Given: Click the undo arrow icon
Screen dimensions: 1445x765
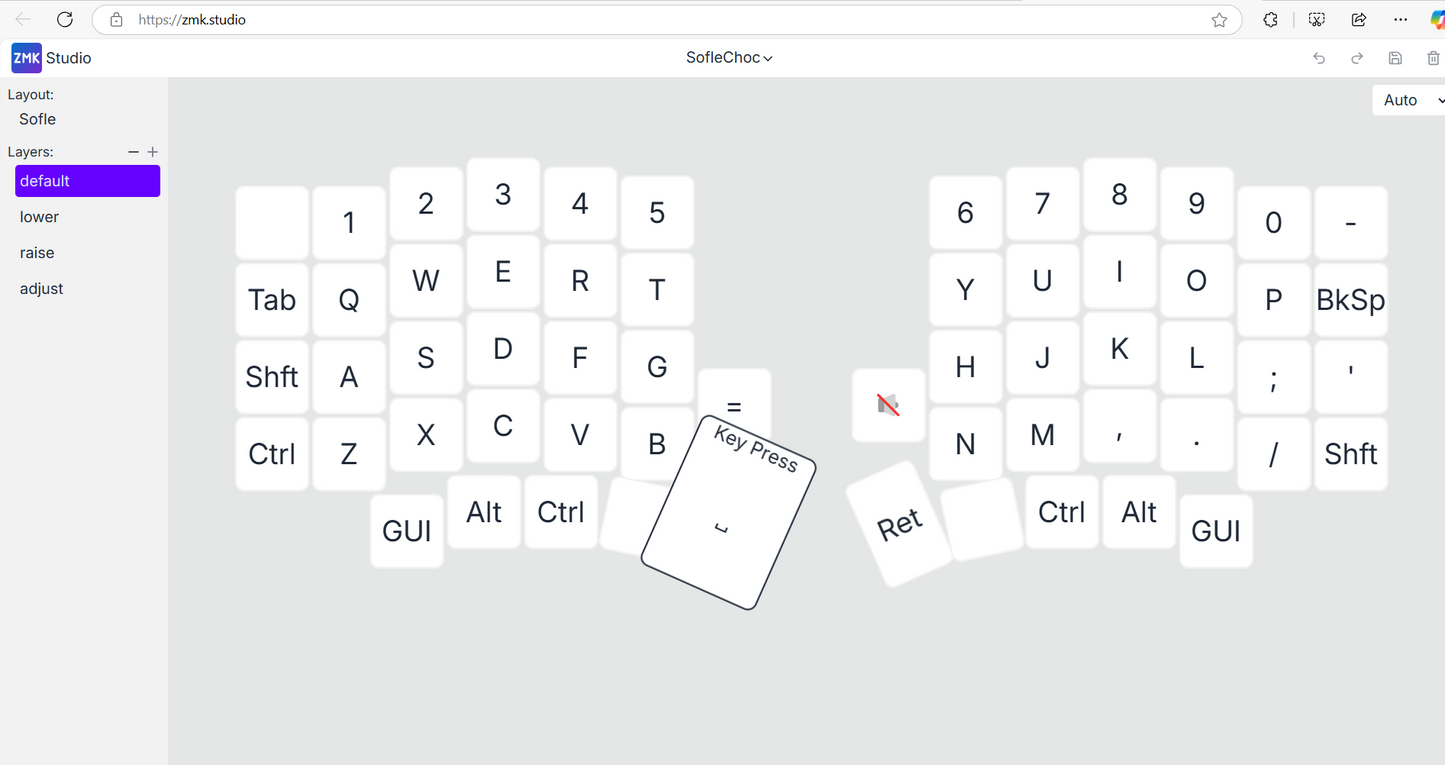Looking at the screenshot, I should click(1319, 58).
